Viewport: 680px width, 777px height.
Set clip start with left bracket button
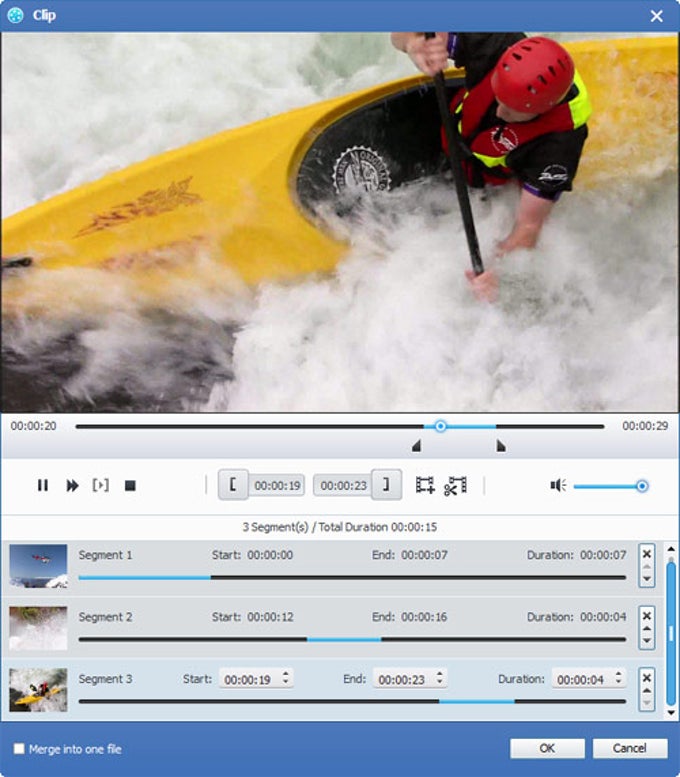tap(233, 485)
